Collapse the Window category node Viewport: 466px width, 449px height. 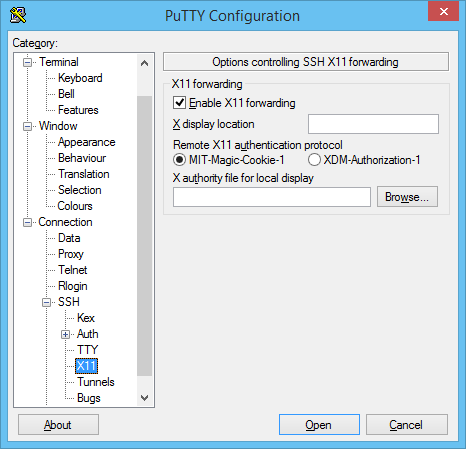pos(27,126)
